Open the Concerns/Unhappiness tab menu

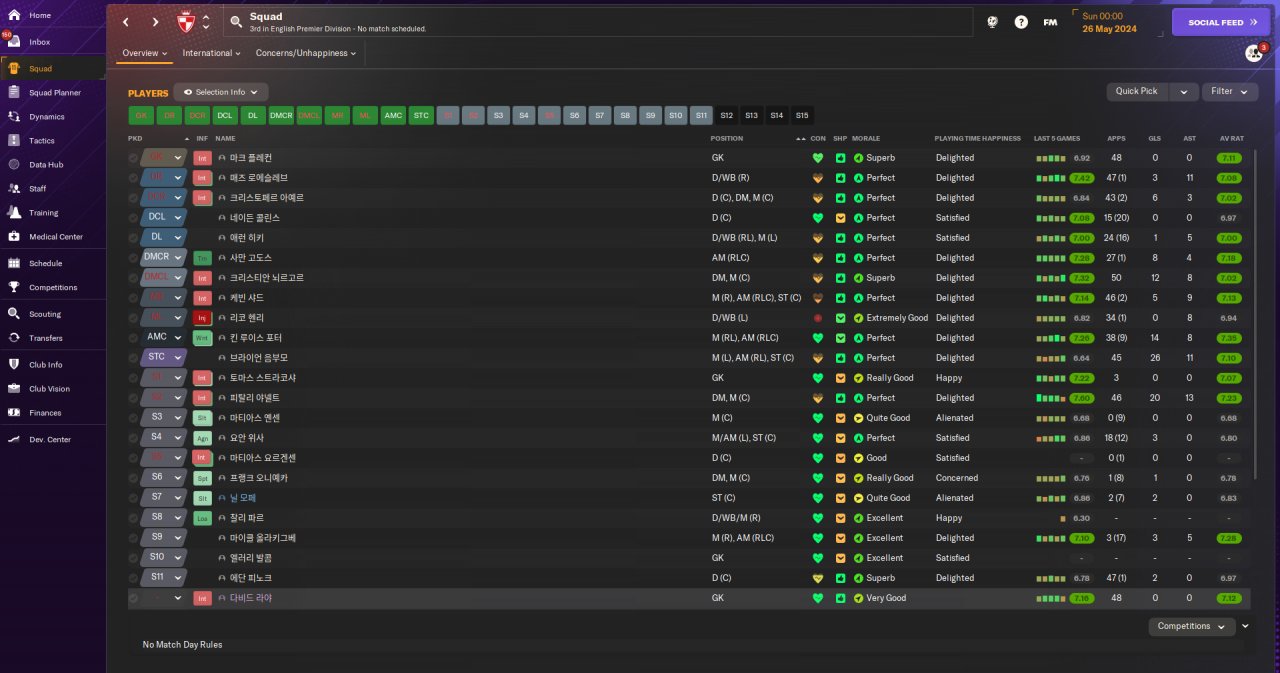(x=305, y=53)
